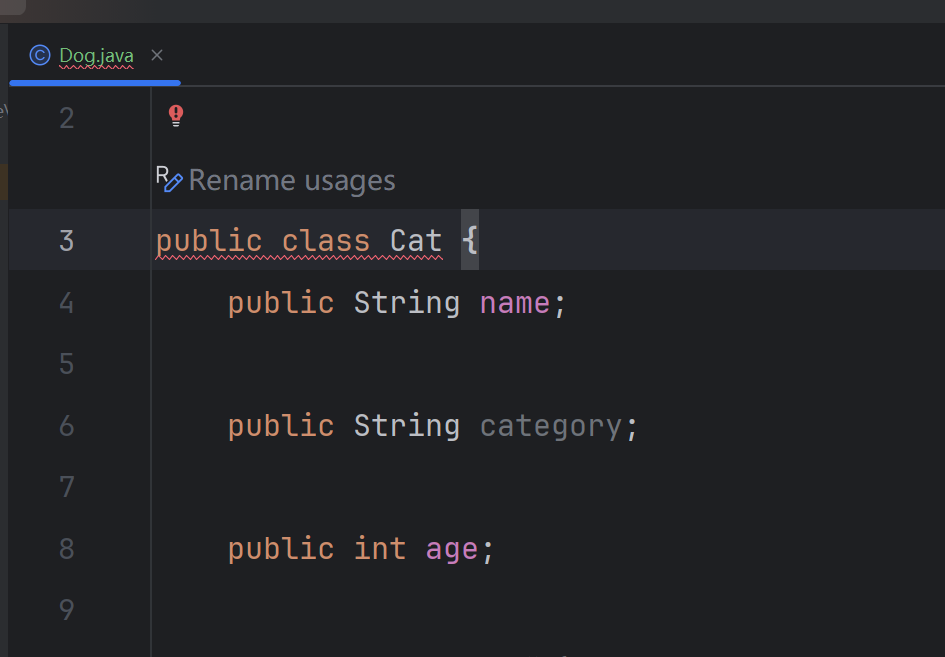Click the class file icon on Dog.java tab

point(40,55)
